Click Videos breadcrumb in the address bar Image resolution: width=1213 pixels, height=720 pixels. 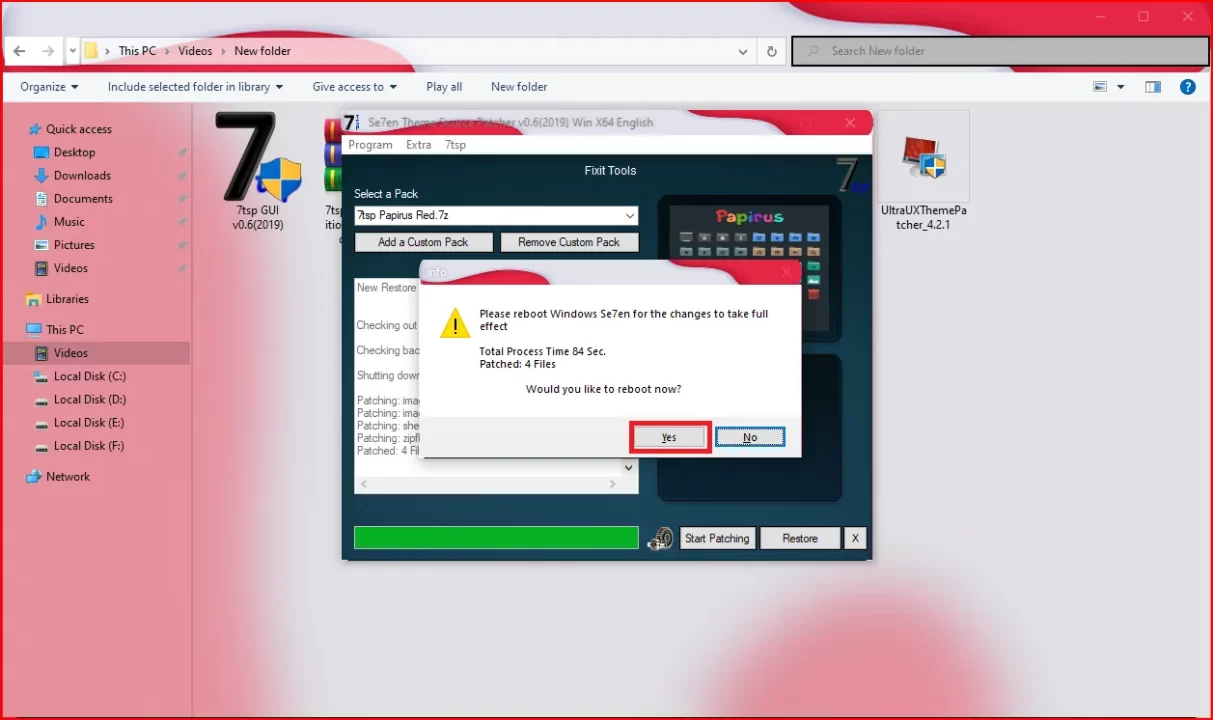[195, 51]
